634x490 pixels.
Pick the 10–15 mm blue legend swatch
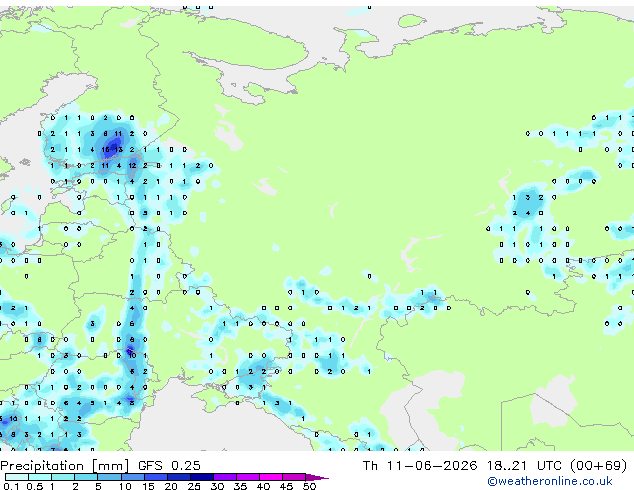point(132,477)
